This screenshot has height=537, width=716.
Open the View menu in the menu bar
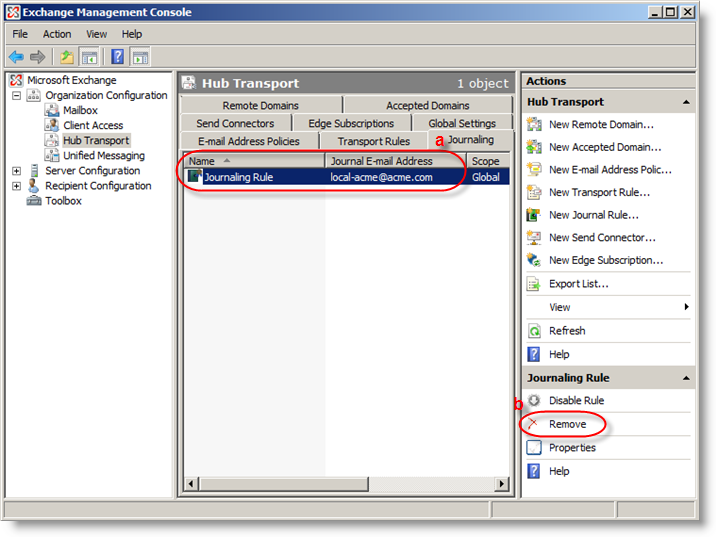pos(97,34)
